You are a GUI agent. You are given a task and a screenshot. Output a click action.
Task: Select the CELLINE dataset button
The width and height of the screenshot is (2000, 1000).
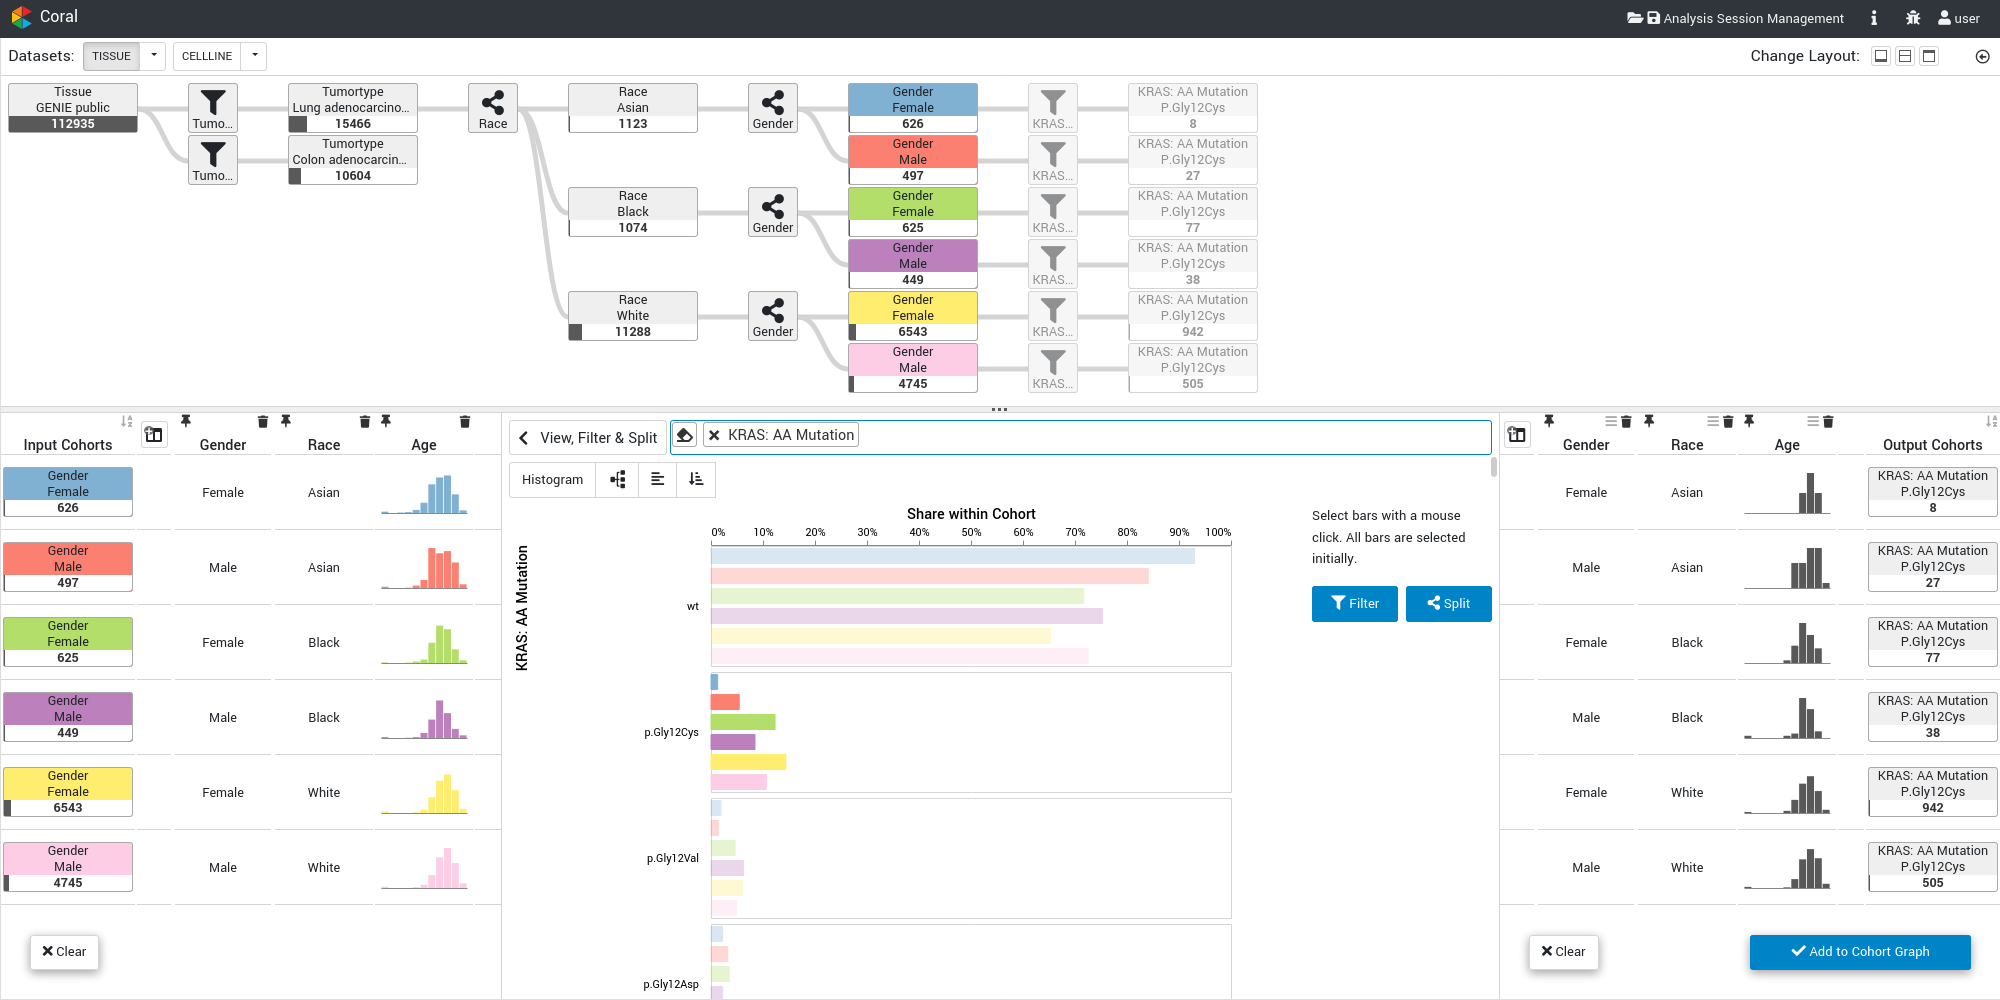coord(207,56)
